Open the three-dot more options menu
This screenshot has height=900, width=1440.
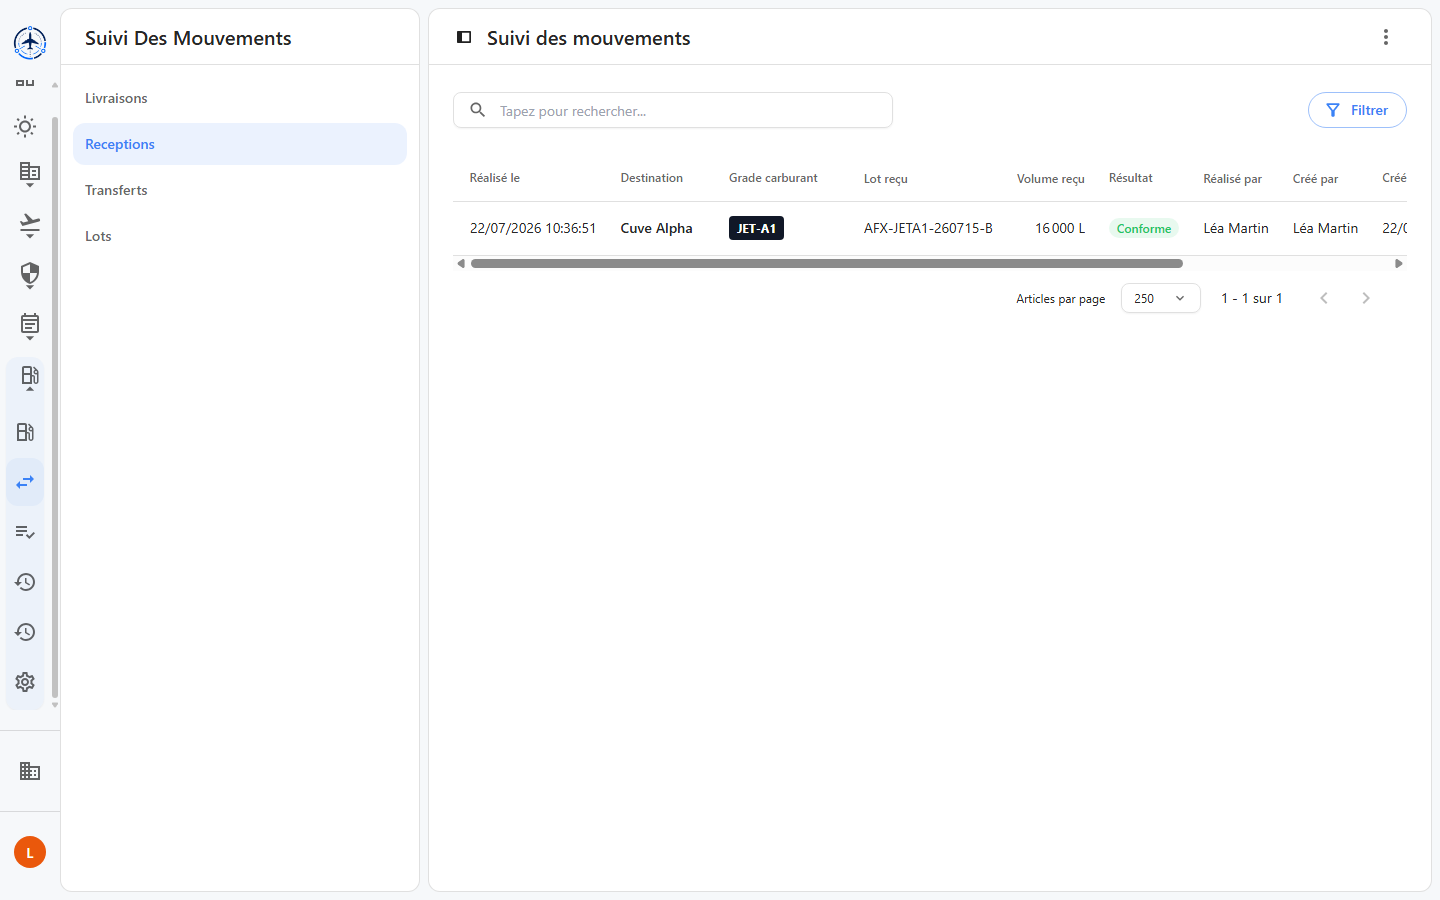1386,37
